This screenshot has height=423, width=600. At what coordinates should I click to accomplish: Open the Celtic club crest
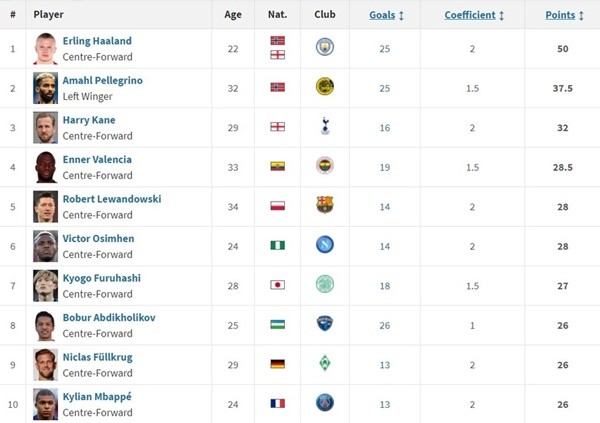324,284
